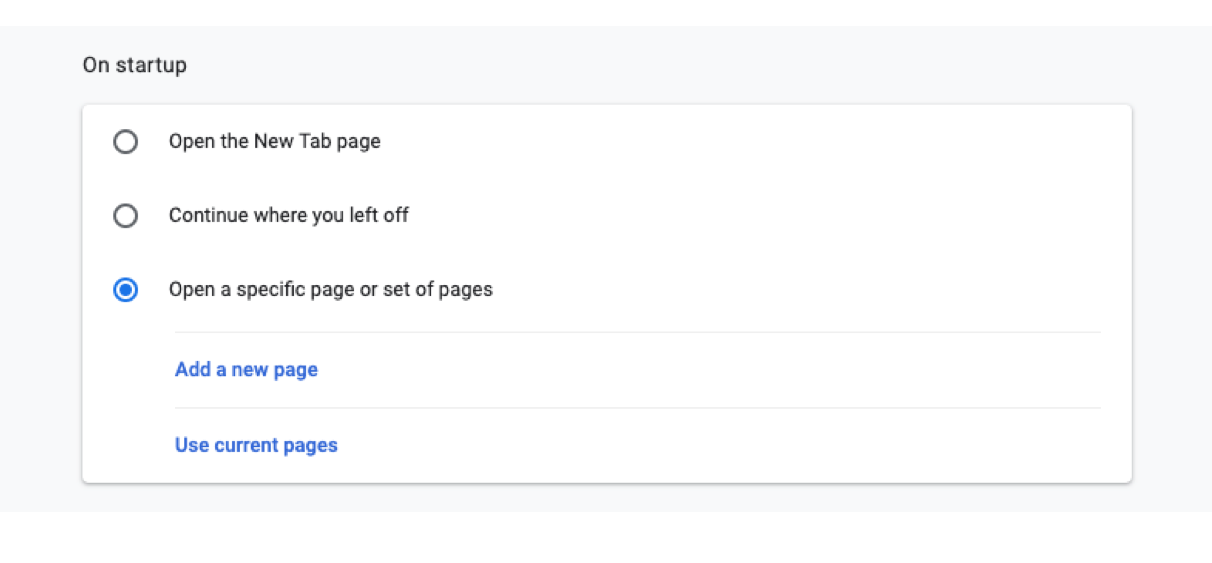
Task: Add a new startup page
Action: coord(246,369)
